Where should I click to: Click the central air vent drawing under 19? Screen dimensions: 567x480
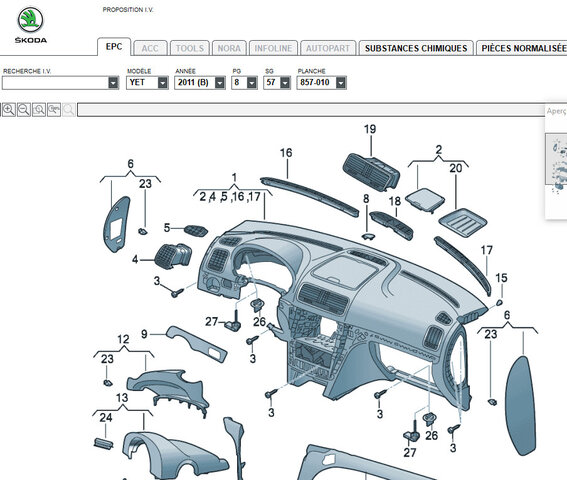(x=371, y=172)
